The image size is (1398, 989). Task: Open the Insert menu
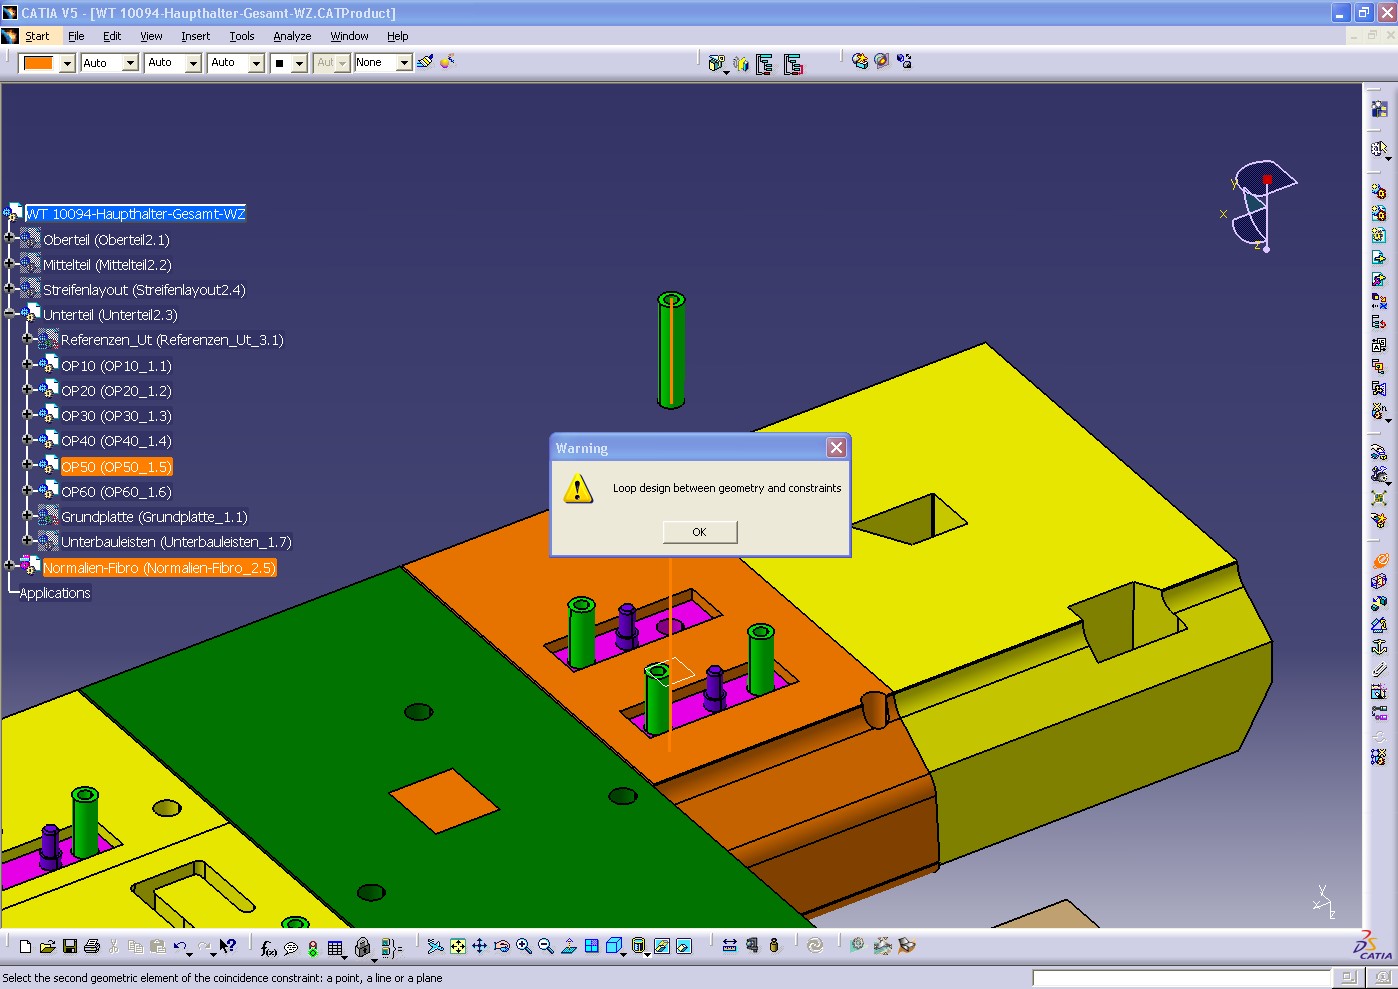tap(195, 36)
